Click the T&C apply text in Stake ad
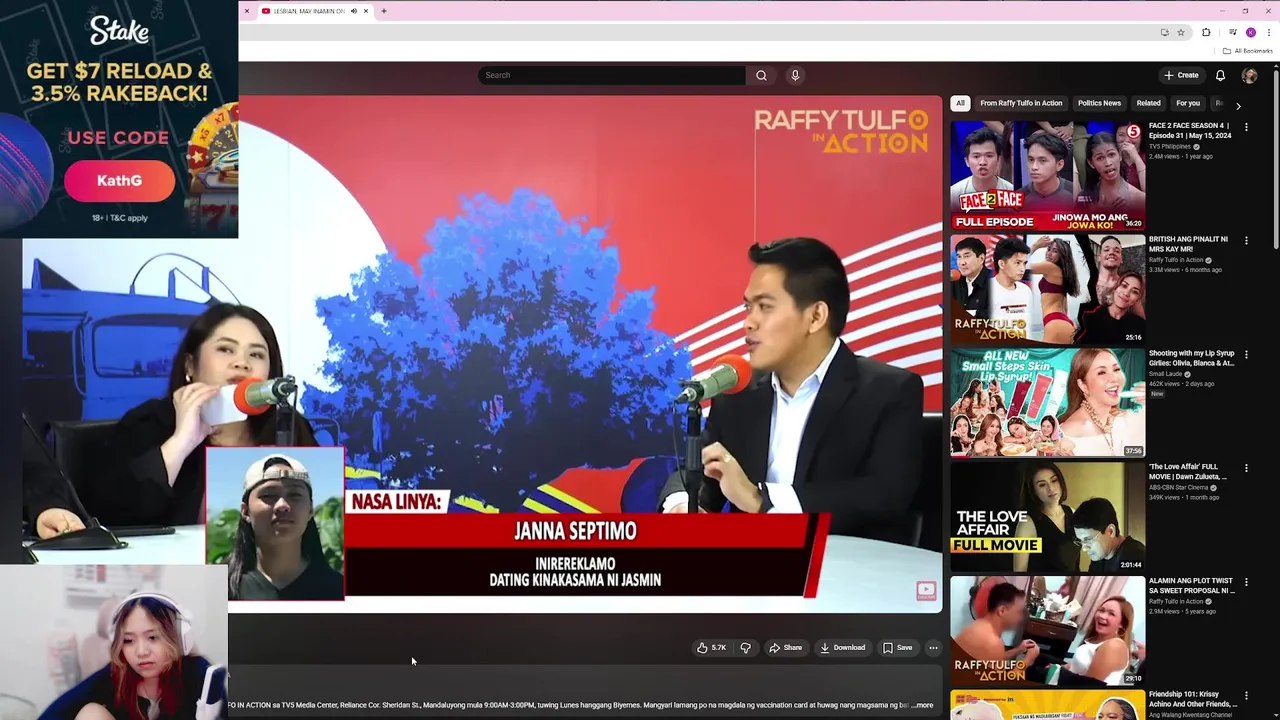This screenshot has height=720, width=1280. click(119, 218)
